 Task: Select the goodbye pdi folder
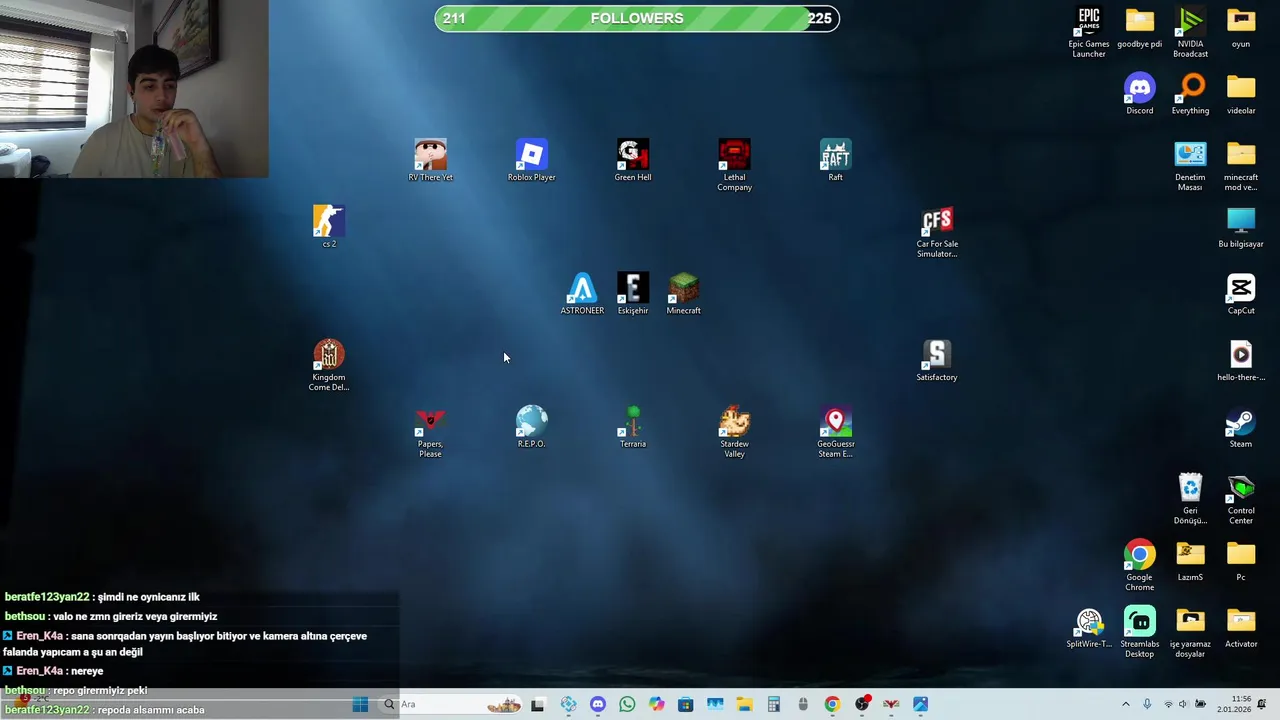(x=1140, y=28)
